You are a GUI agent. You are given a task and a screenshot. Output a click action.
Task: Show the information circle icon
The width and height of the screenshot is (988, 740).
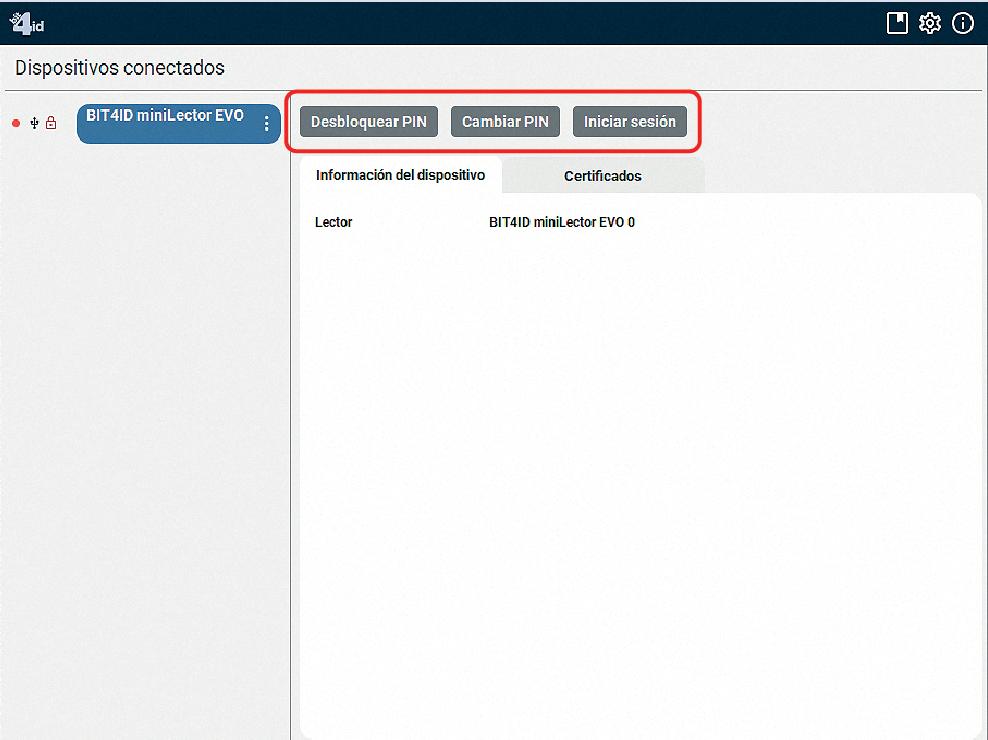pyautogui.click(x=962, y=23)
